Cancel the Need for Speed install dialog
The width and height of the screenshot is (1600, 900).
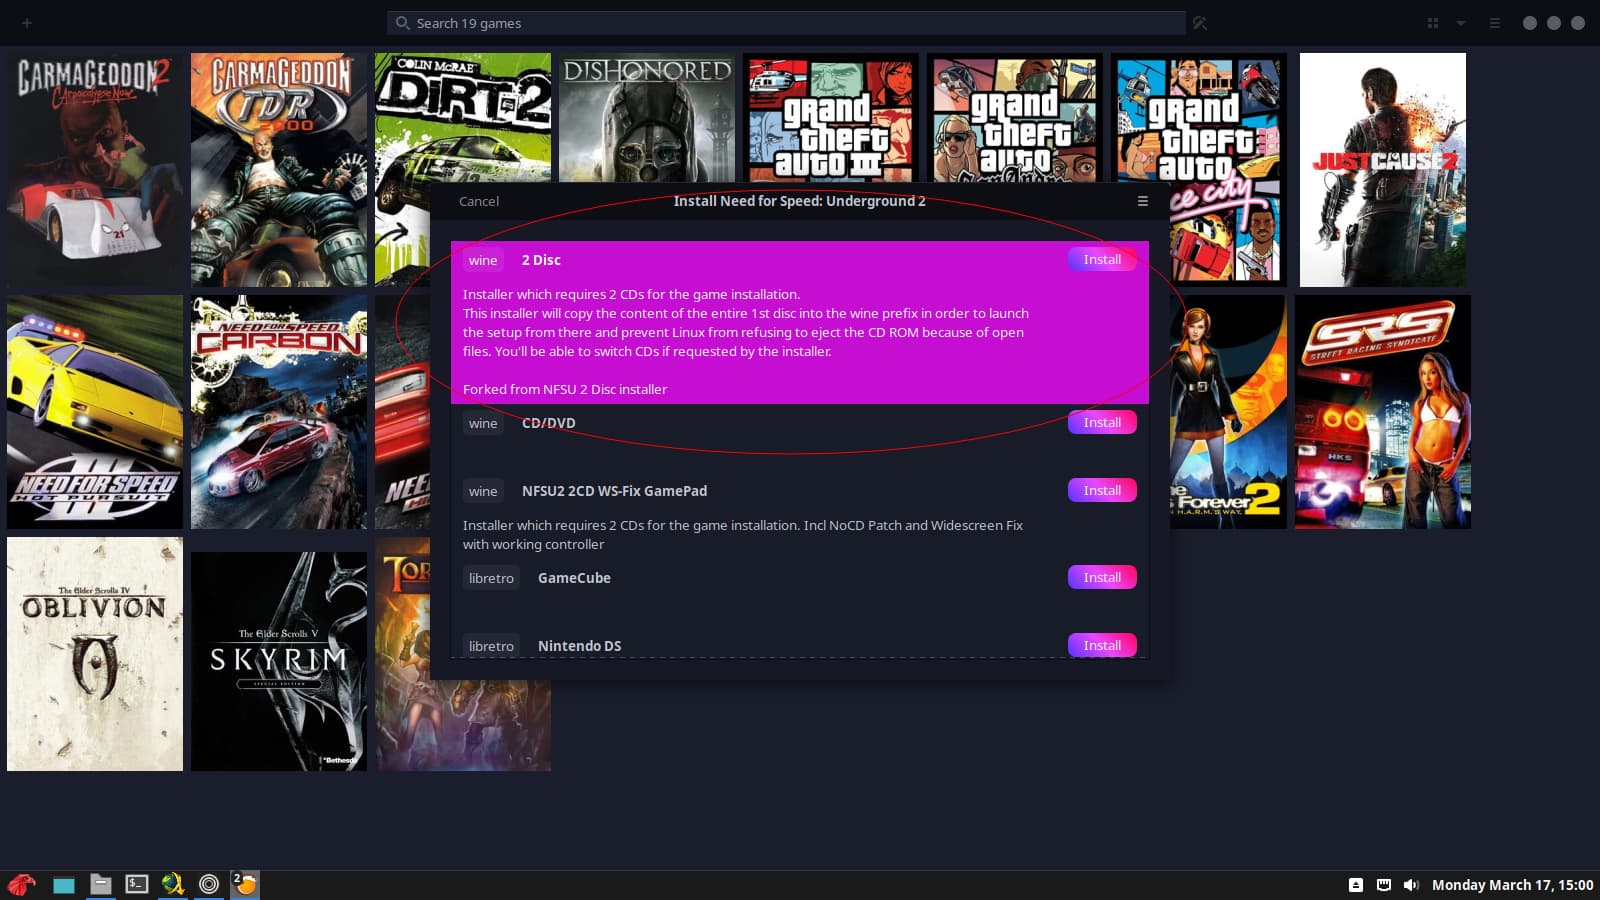(x=479, y=201)
